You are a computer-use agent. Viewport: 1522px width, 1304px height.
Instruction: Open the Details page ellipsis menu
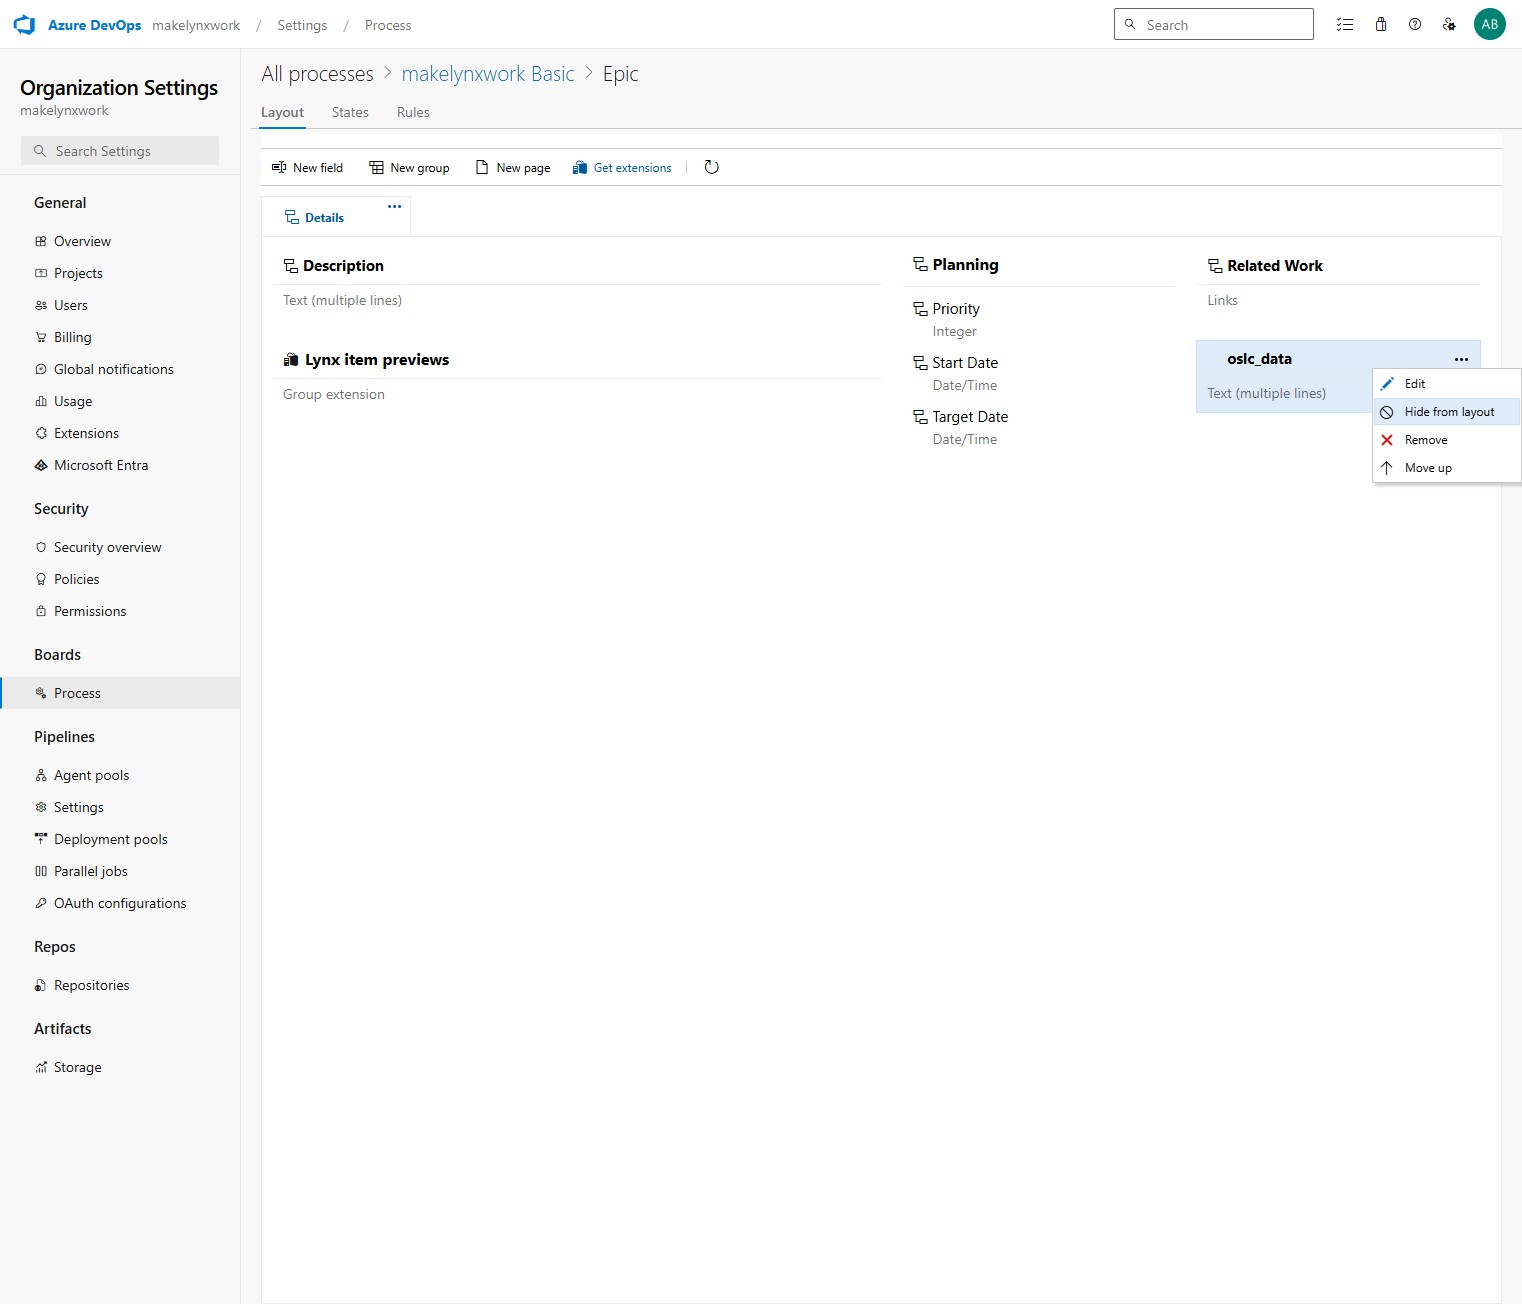(x=394, y=206)
